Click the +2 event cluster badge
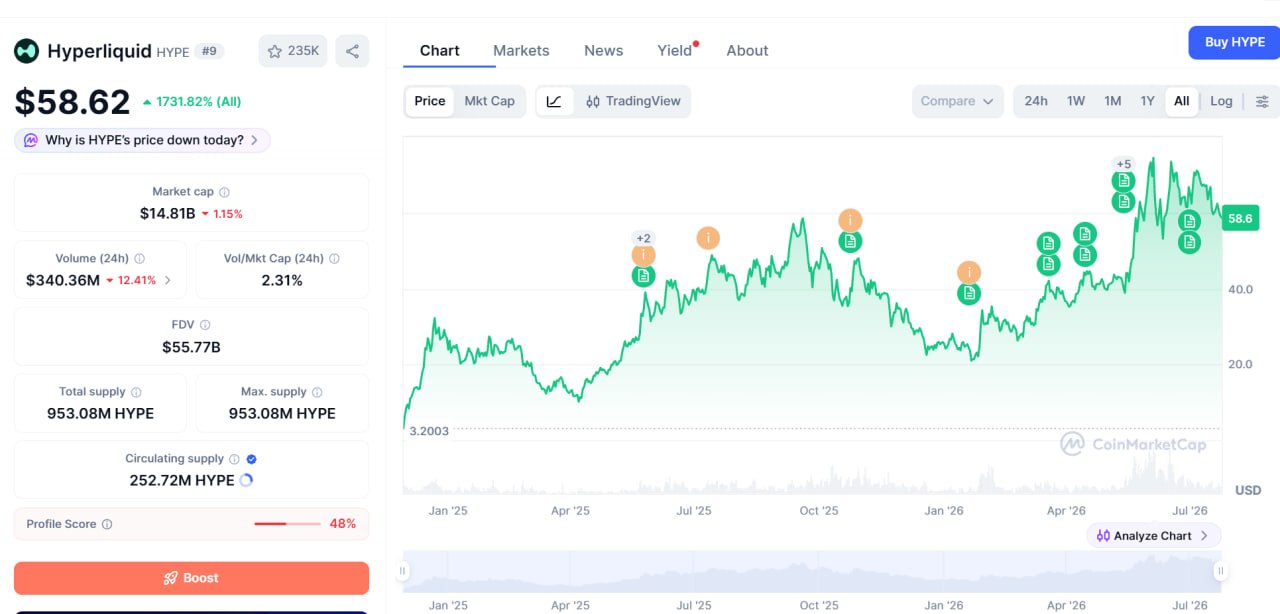The image size is (1280, 614). click(643, 238)
